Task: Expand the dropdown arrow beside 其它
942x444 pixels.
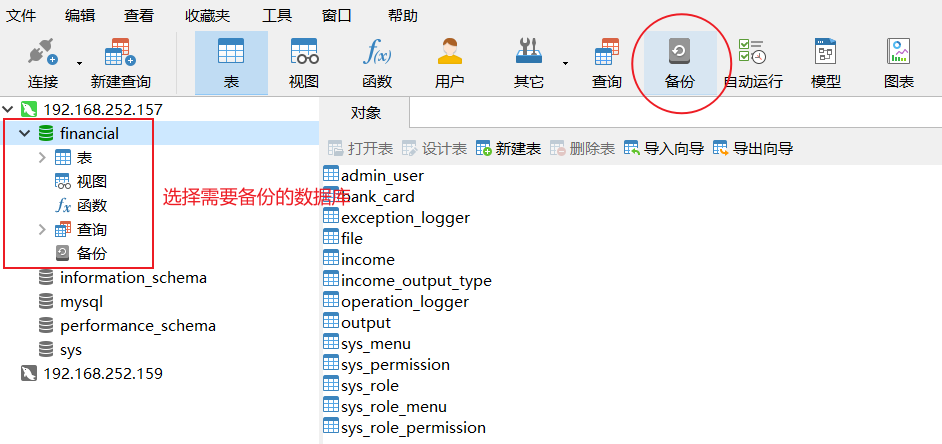Action: (x=565, y=63)
